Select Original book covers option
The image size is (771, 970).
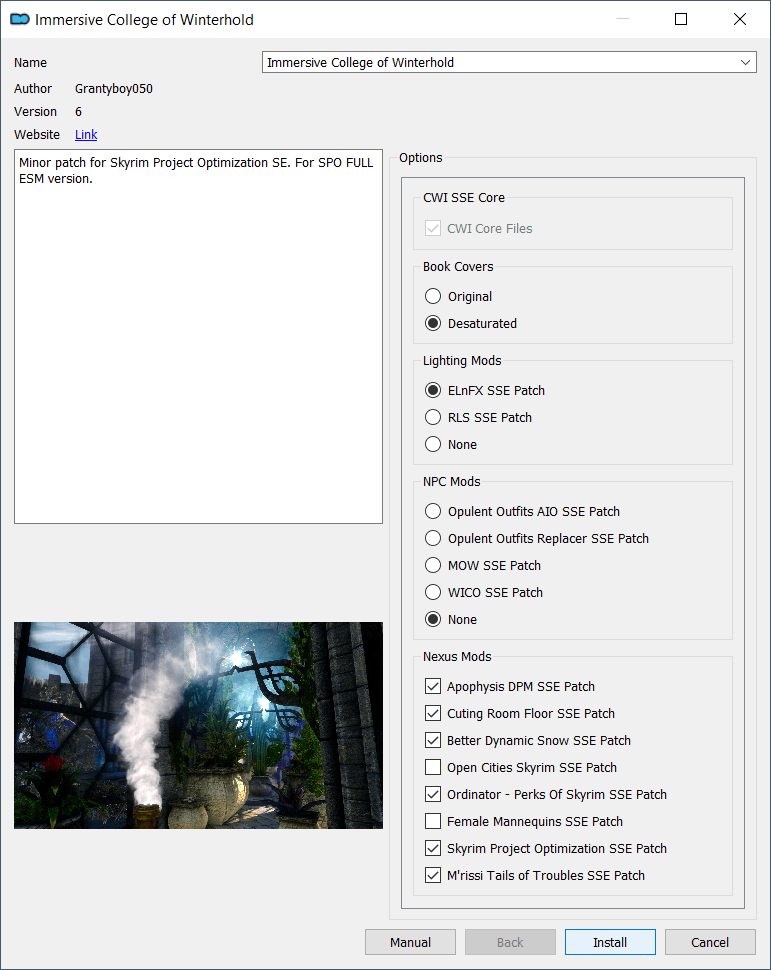click(x=459, y=296)
